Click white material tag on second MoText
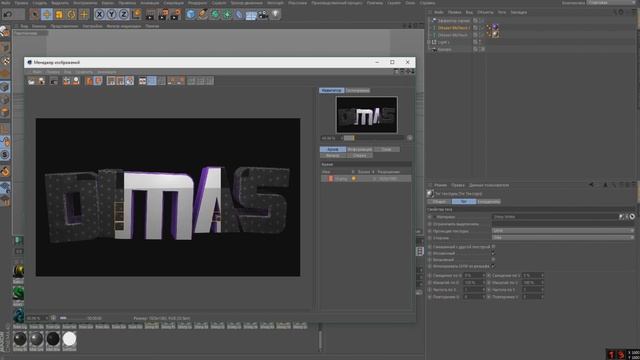The height and width of the screenshot is (360, 640). tap(495, 35)
